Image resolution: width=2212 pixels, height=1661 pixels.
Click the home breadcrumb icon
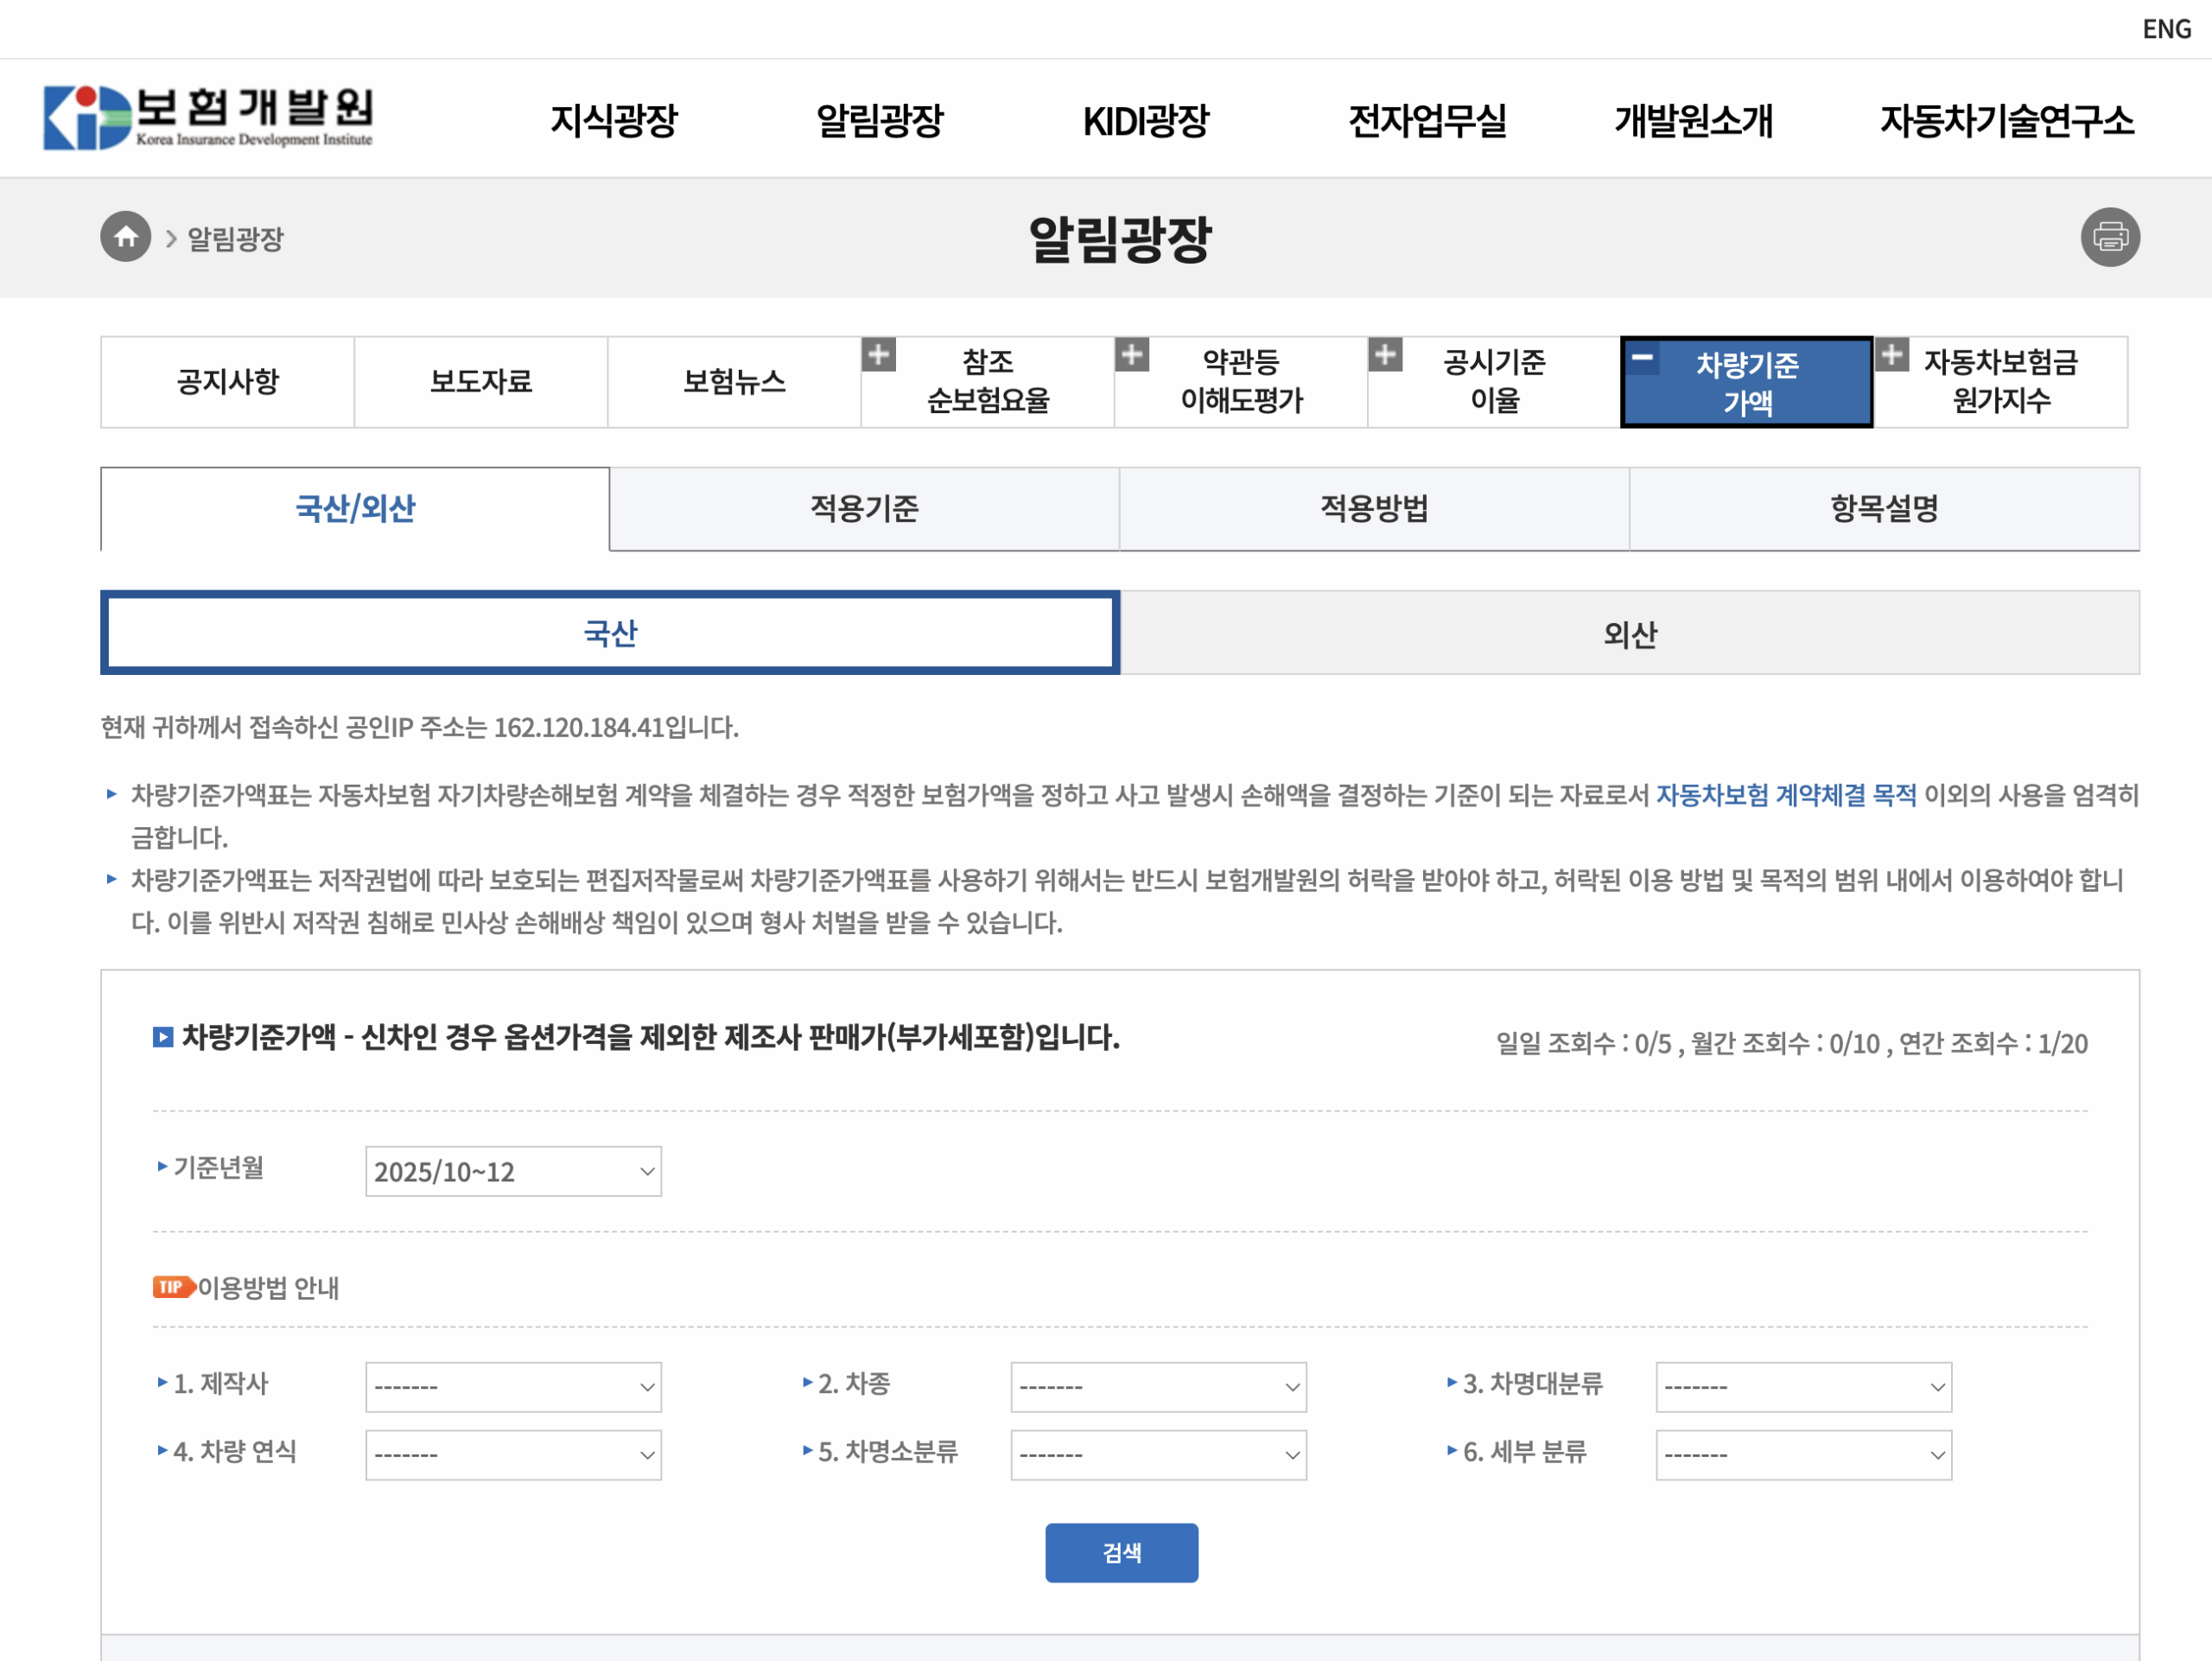pos(126,237)
